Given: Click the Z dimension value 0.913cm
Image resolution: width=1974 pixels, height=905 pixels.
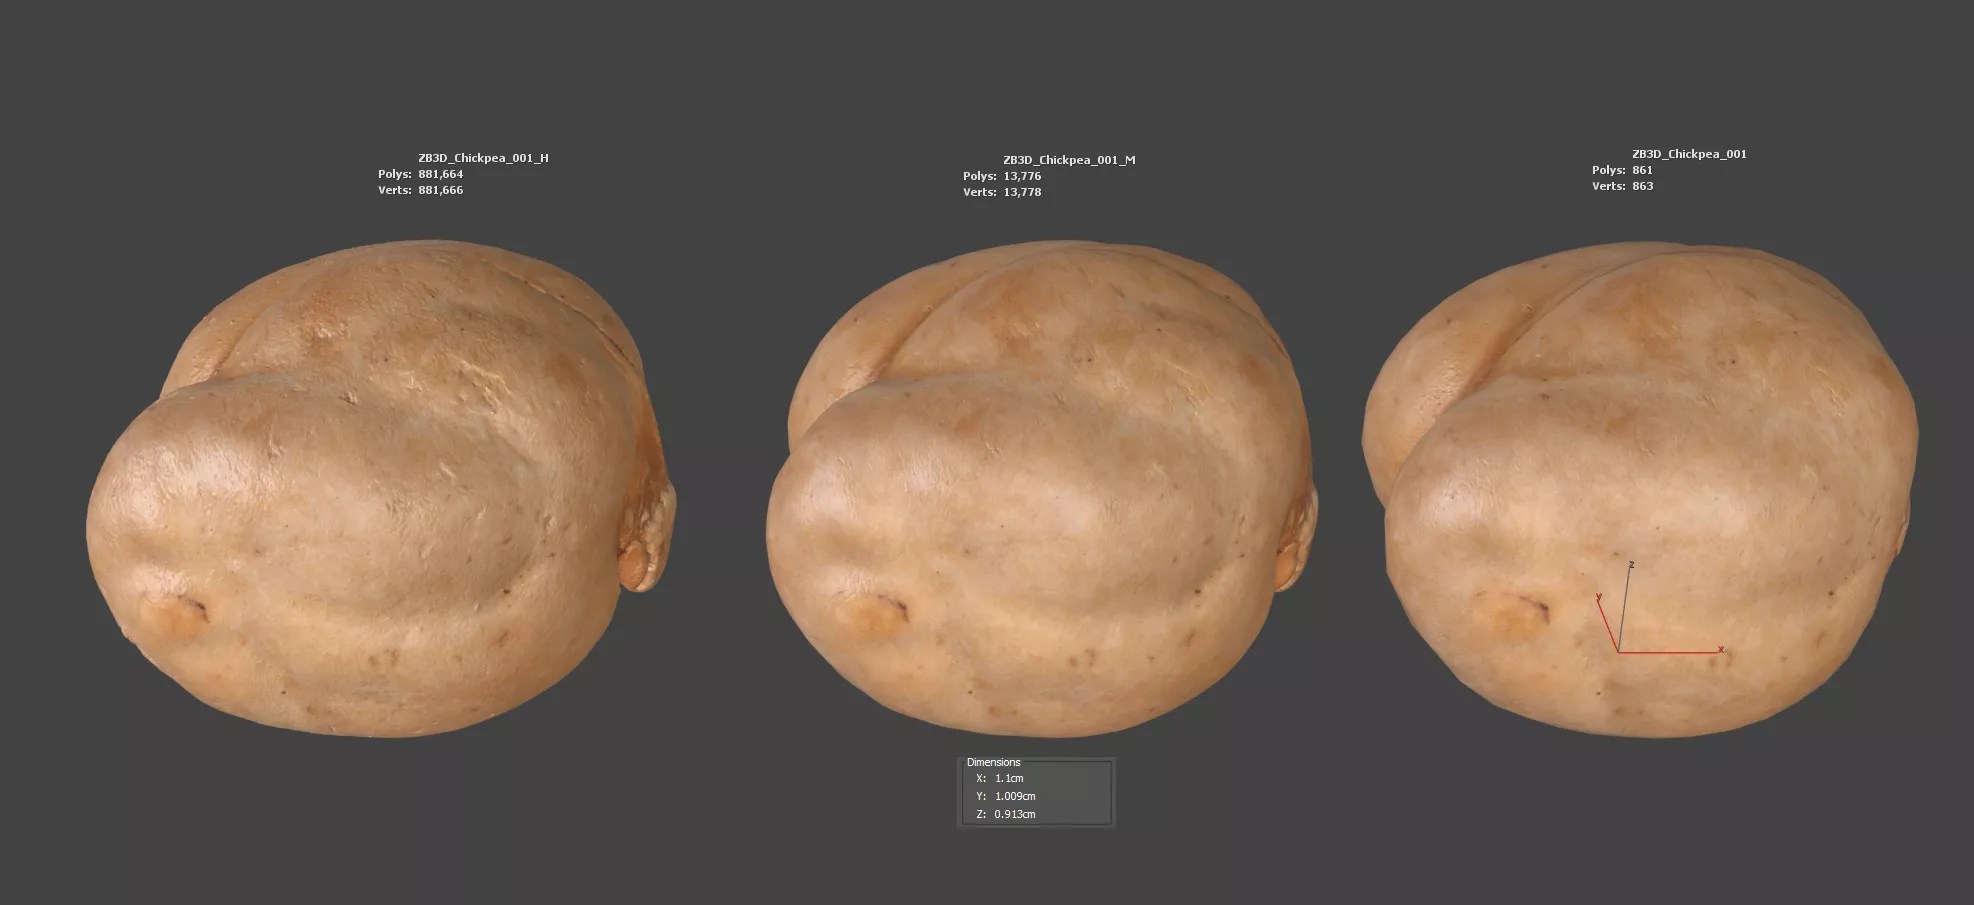Looking at the screenshot, I should tap(1015, 814).
